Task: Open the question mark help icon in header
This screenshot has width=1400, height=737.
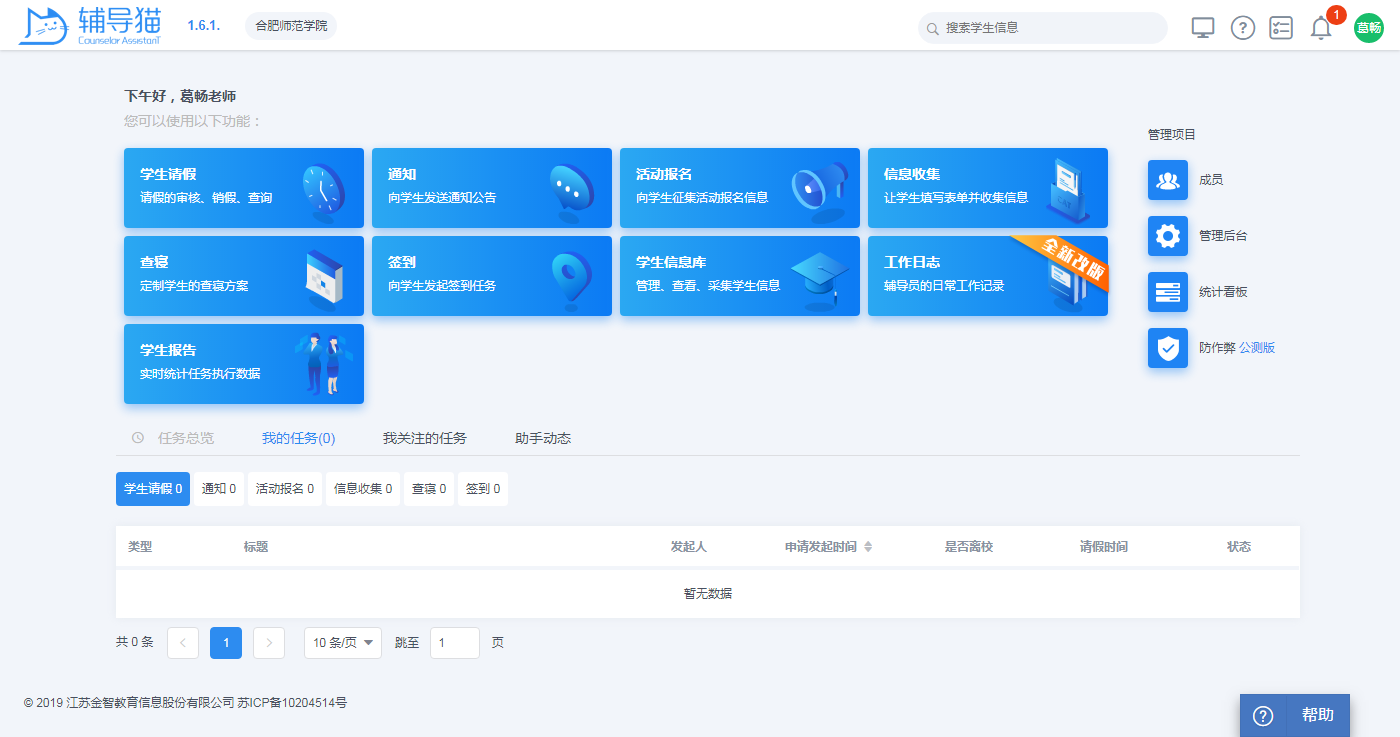Action: pos(1242,28)
